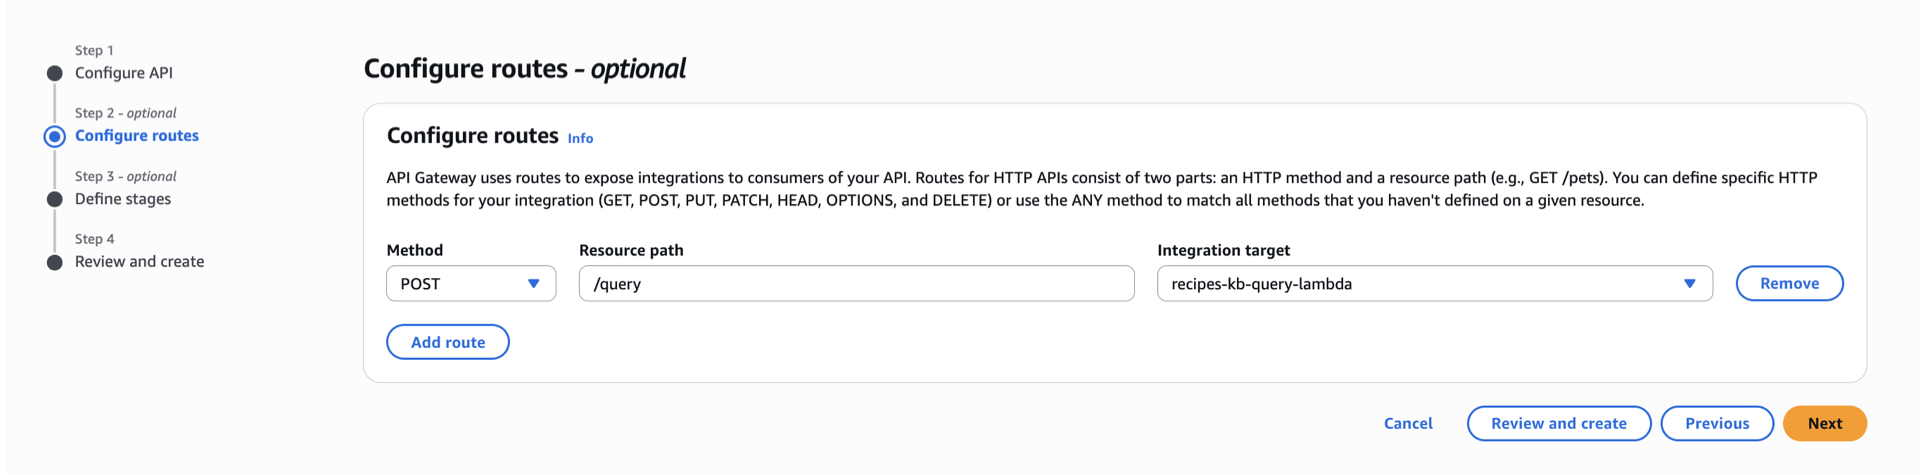Select Configure API step in sidebar
The image size is (1920, 475).
[123, 73]
